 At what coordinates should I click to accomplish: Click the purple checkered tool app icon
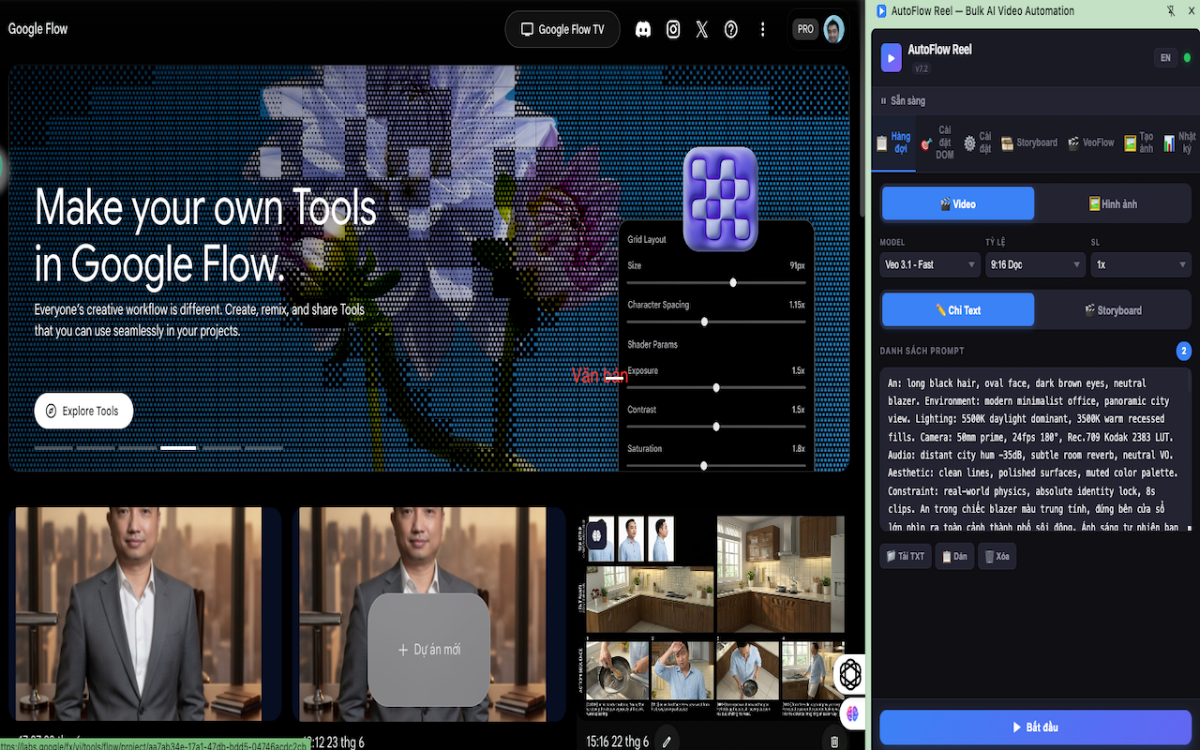click(720, 199)
